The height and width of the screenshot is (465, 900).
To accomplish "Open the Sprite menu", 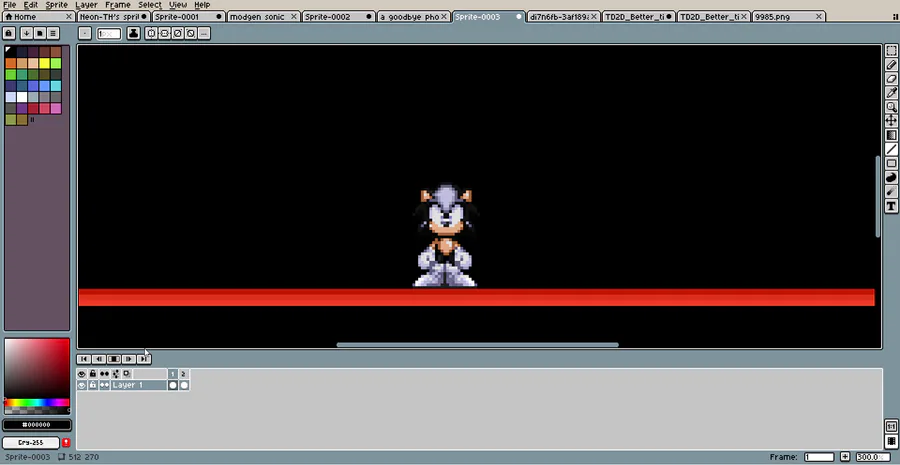I will click(x=57, y=5).
